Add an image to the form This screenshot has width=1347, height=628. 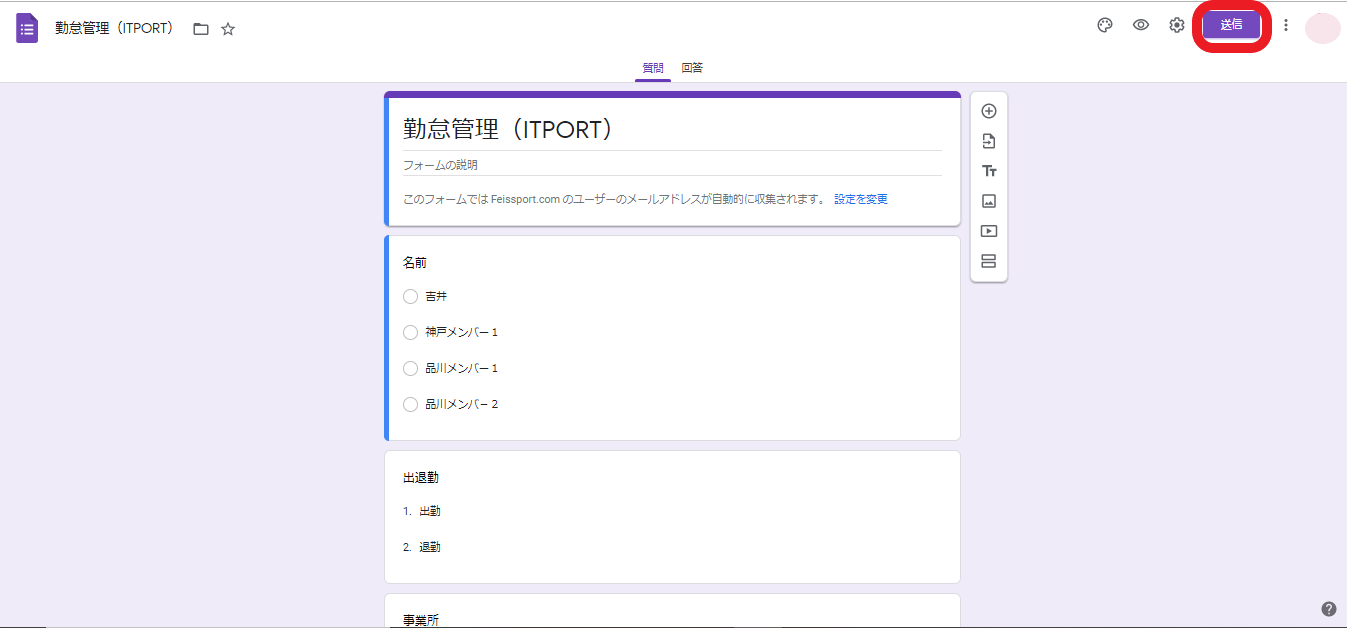tap(989, 201)
